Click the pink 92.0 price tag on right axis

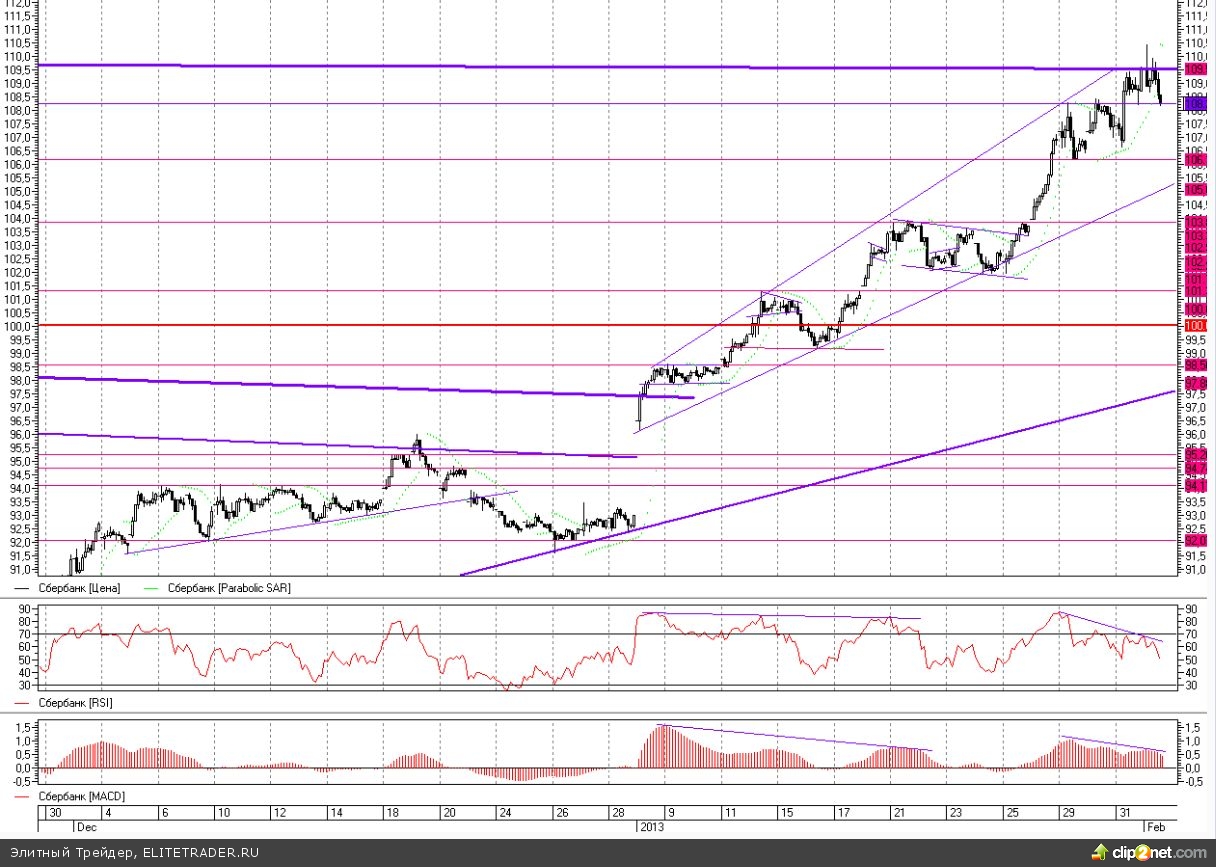pos(1194,541)
